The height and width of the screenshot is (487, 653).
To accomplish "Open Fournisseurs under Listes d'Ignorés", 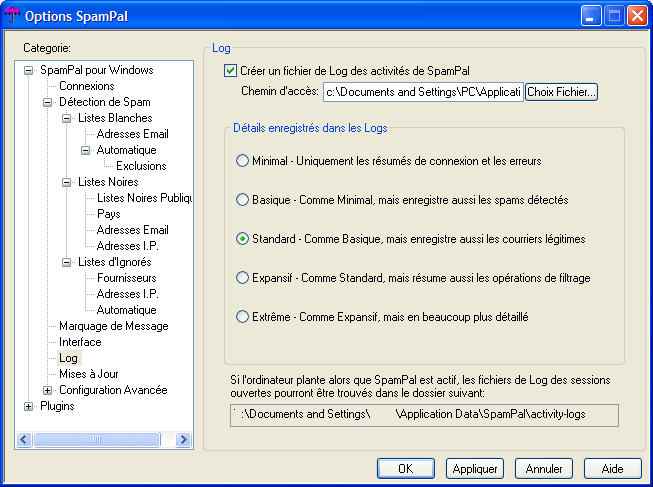I will 127,278.
